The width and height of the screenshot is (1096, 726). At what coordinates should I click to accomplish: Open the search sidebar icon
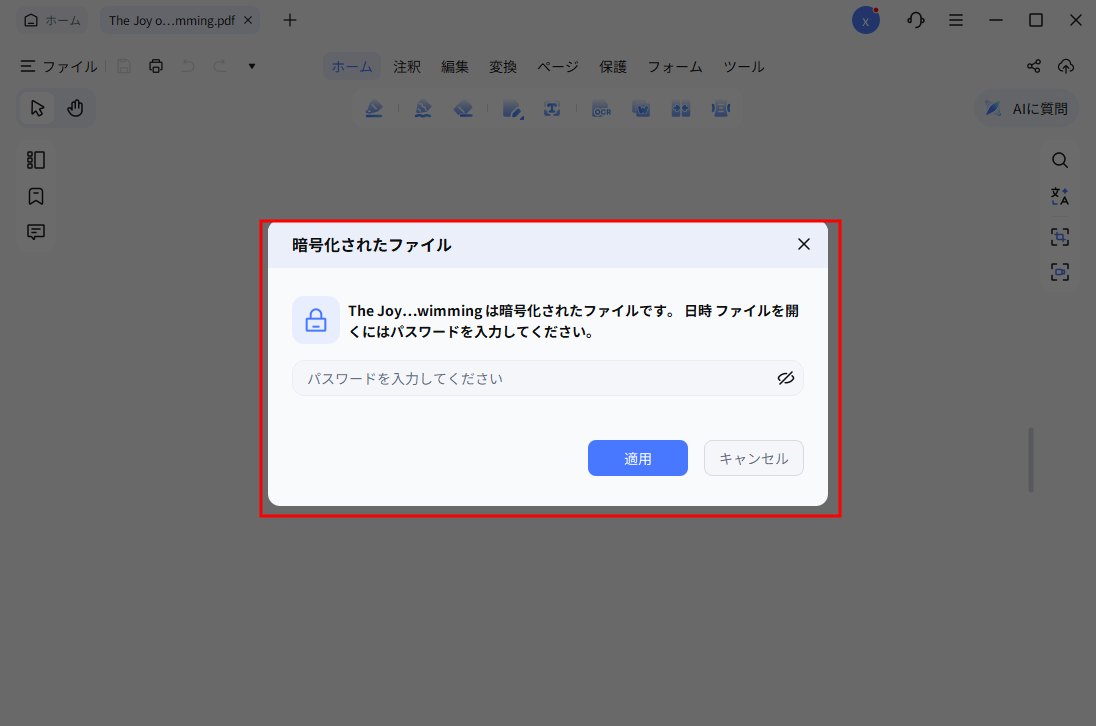tap(1060, 159)
